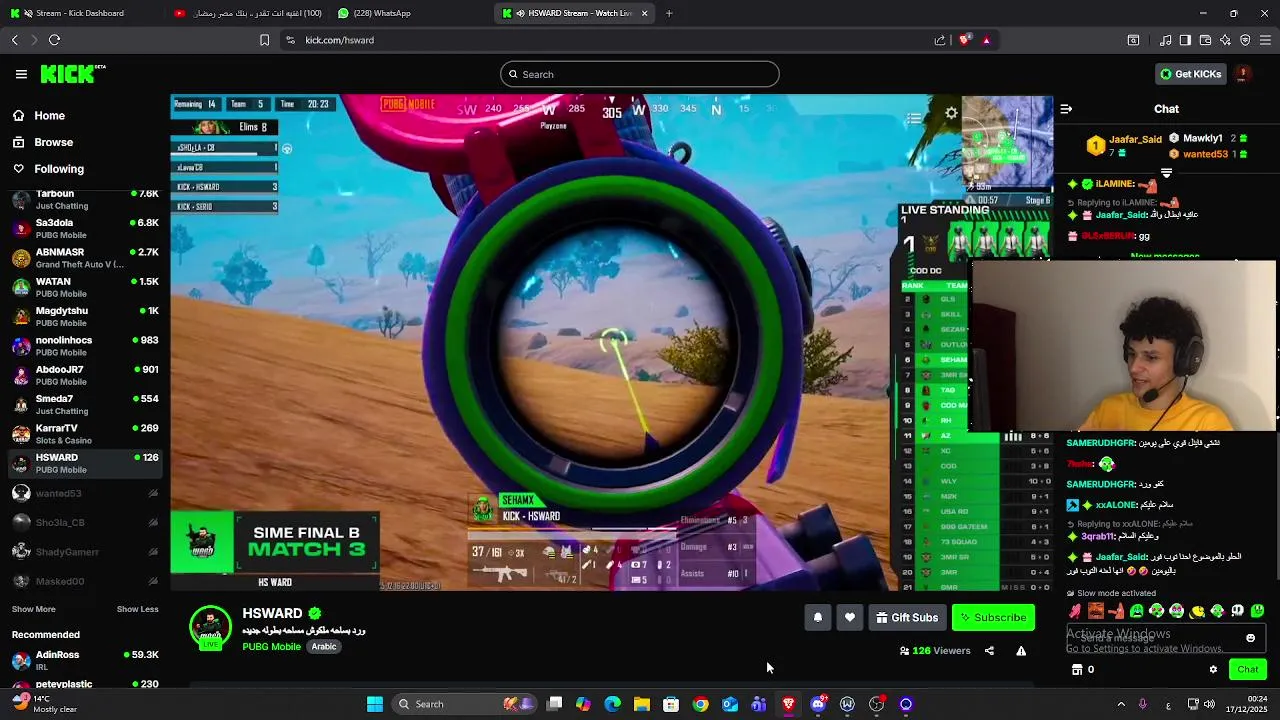Open AdinRoss recommended channel
This screenshot has height=720, width=1280.
pos(85,660)
